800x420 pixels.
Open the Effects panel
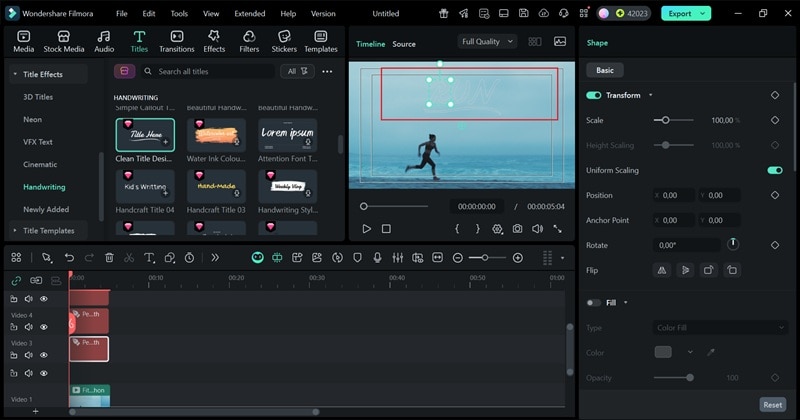[x=214, y=41]
